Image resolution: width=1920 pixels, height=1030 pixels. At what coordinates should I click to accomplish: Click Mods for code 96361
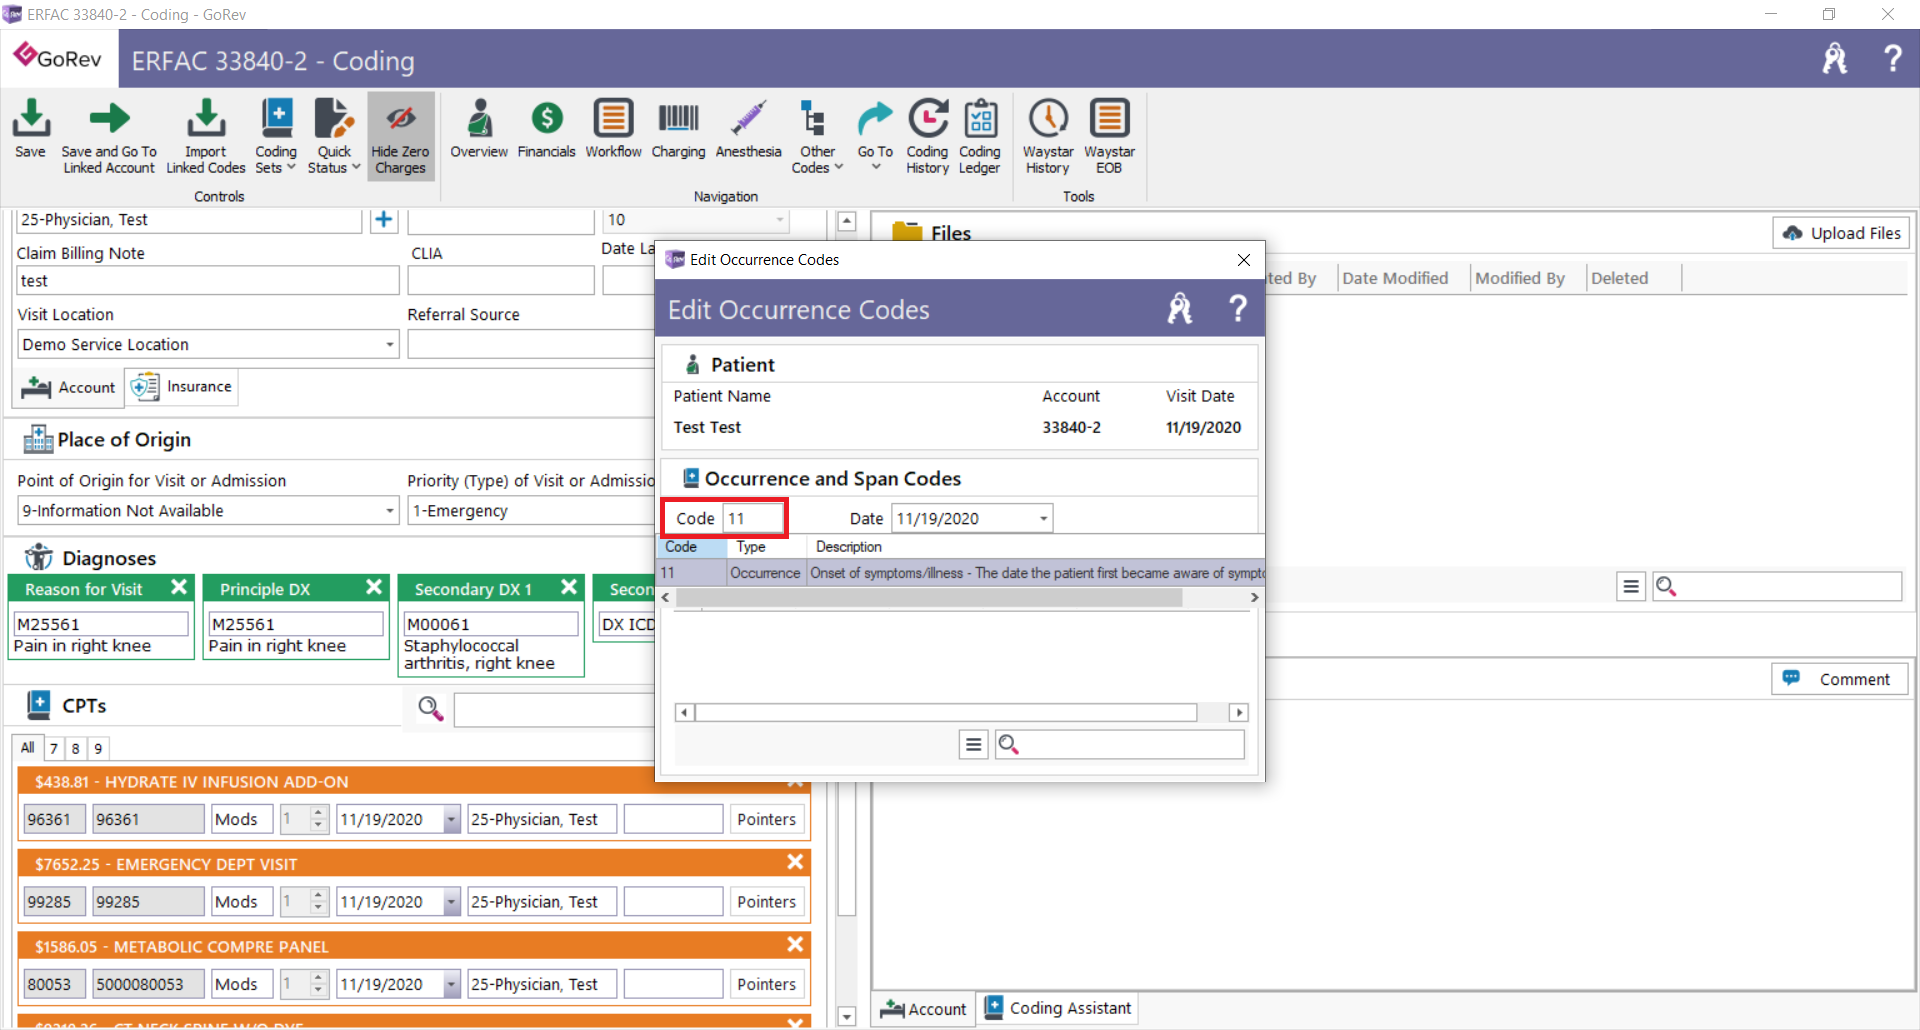242,819
